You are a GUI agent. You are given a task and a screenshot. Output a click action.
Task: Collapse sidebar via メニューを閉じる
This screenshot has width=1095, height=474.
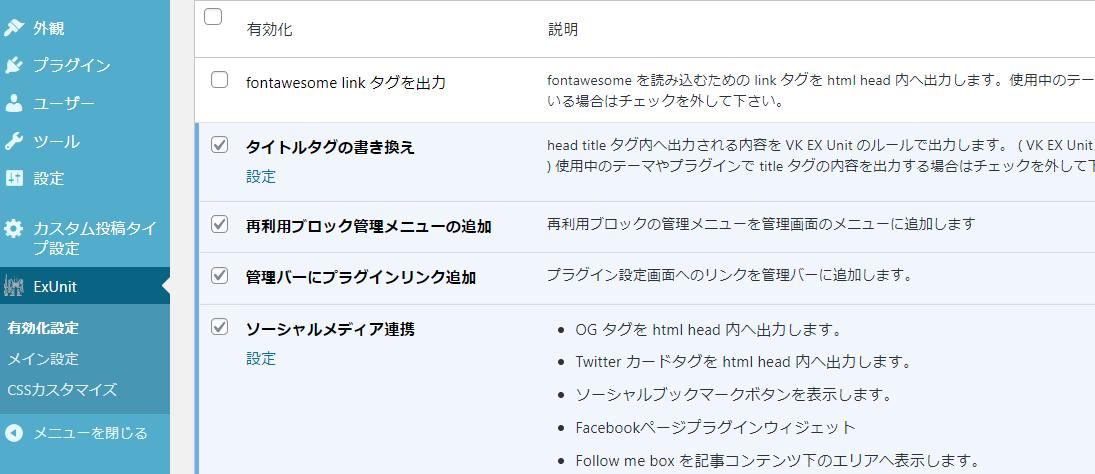(90, 433)
